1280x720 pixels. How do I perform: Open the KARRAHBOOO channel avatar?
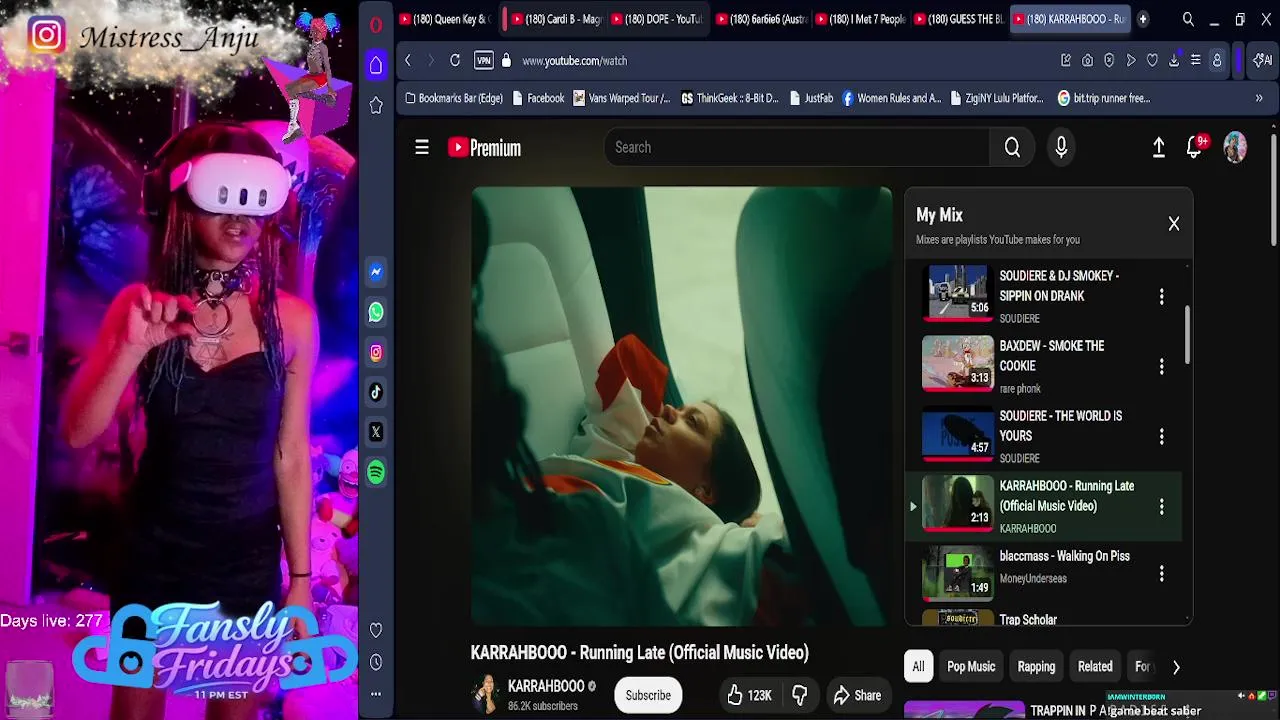click(486, 695)
